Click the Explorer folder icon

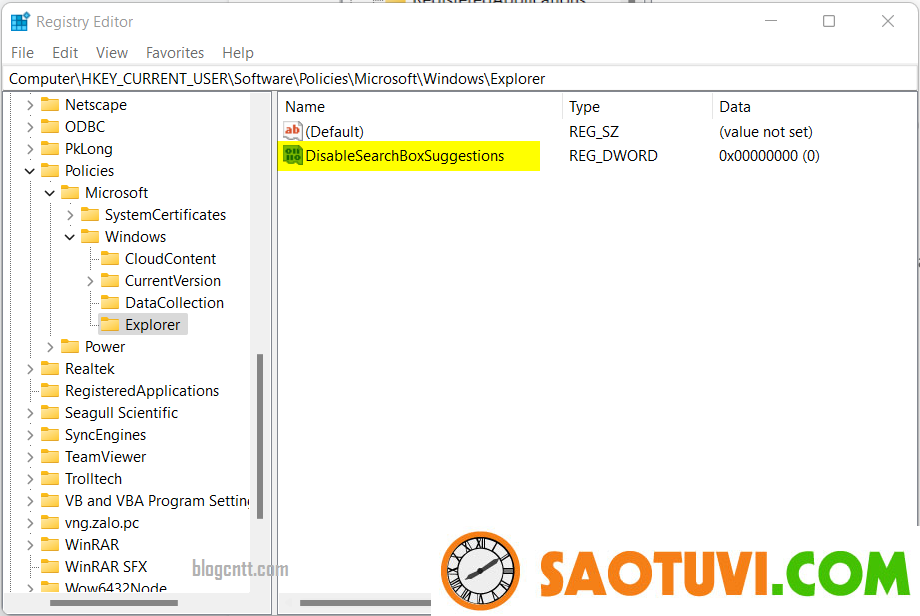tap(110, 324)
